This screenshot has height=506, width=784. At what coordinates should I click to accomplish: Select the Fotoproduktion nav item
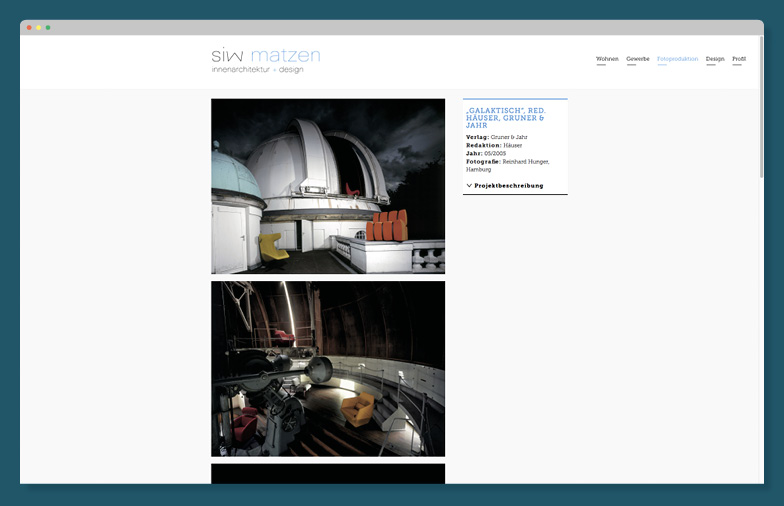pos(677,59)
